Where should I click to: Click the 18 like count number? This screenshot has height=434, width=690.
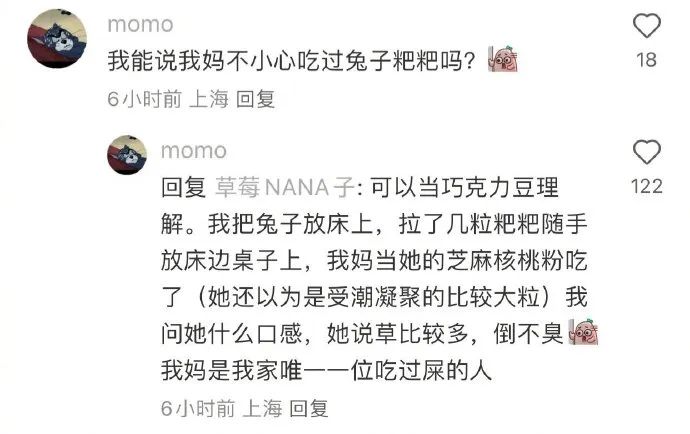(x=646, y=59)
